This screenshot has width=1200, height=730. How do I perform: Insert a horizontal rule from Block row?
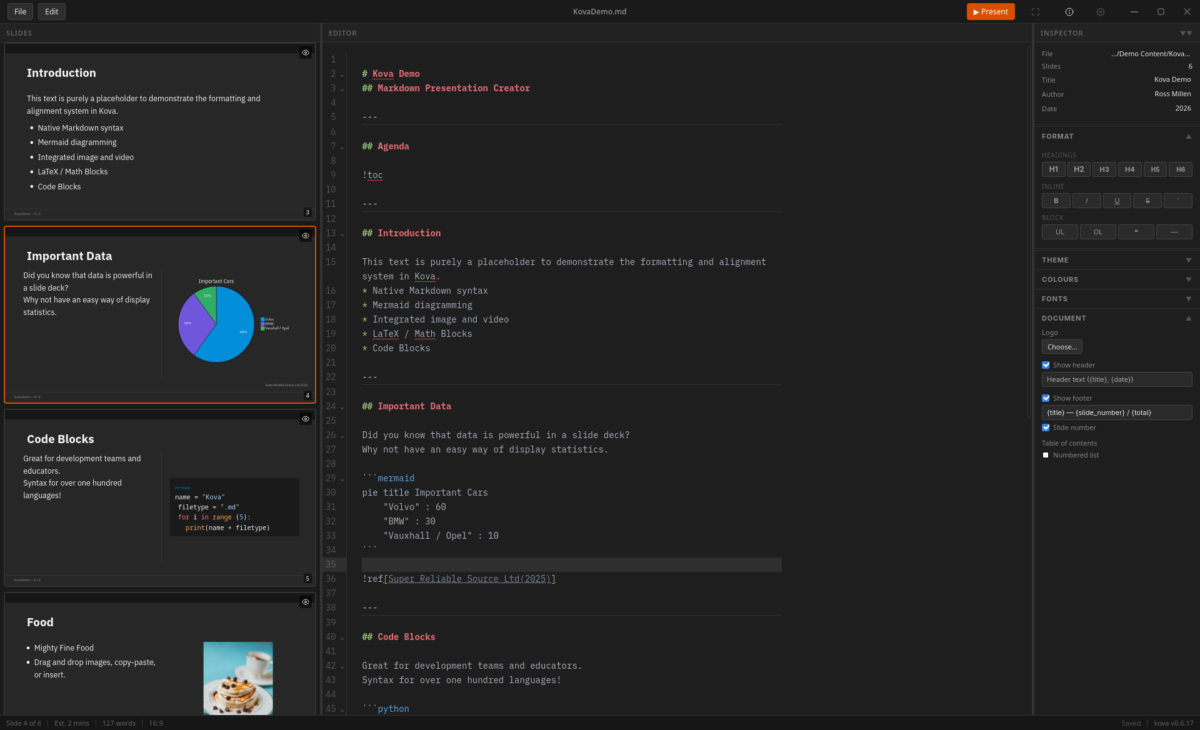tap(1174, 232)
